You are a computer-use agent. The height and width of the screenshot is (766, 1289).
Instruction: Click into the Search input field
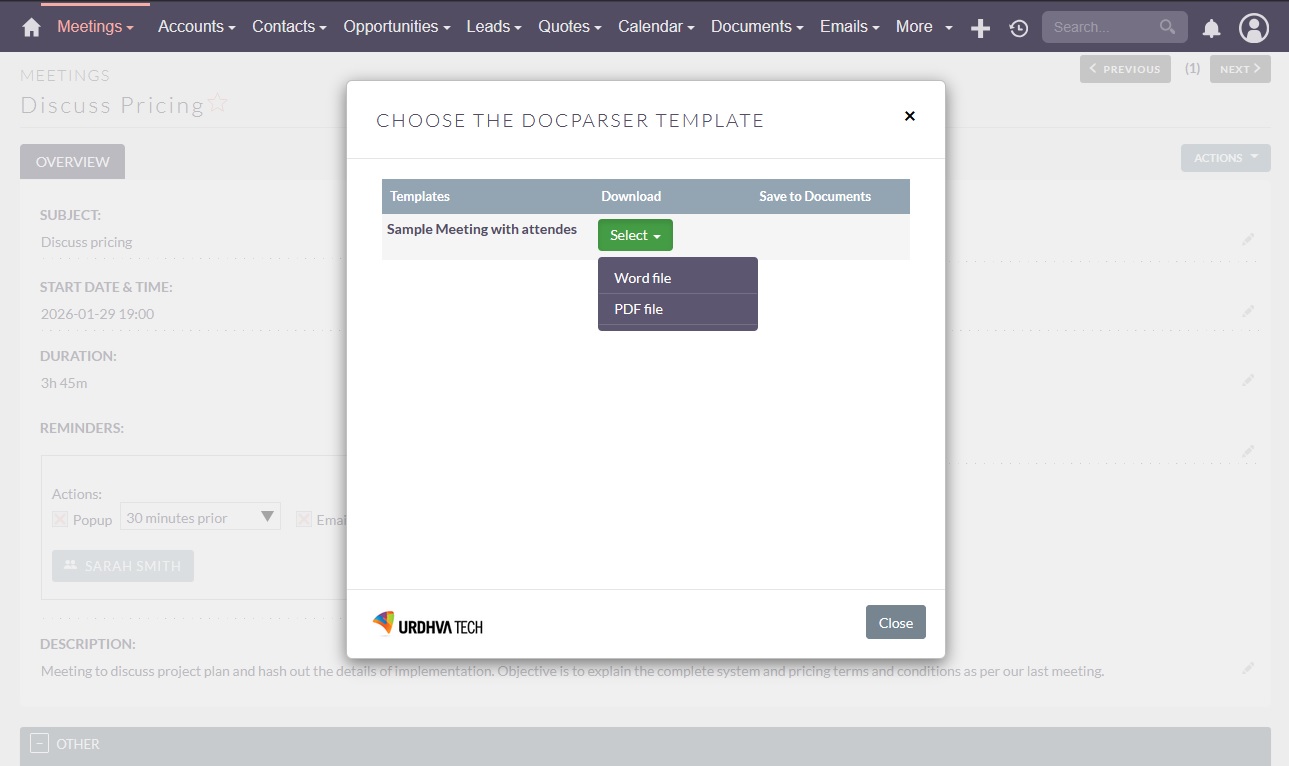1098,27
